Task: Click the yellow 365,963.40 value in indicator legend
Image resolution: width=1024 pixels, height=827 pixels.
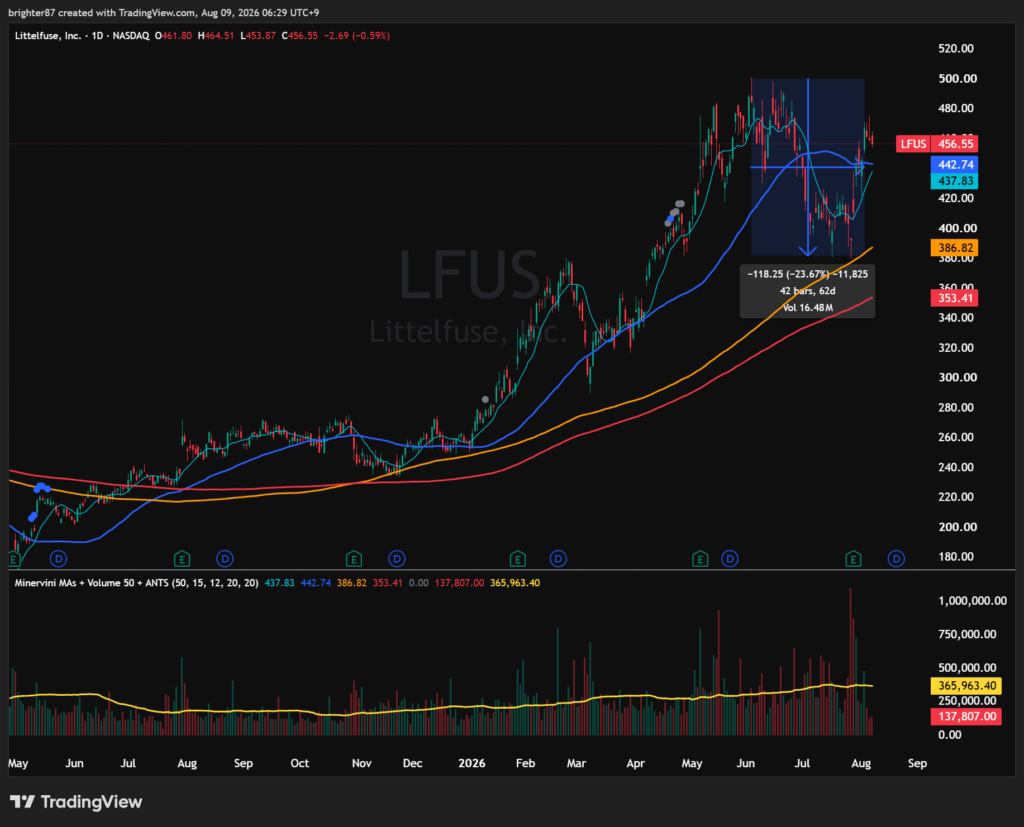Action: tap(515, 583)
